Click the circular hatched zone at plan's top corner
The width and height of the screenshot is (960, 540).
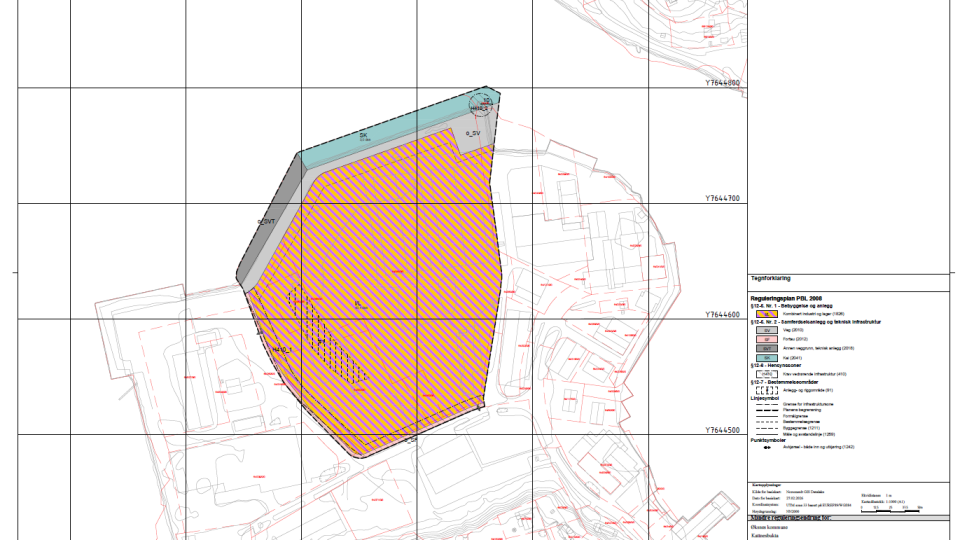(x=483, y=102)
